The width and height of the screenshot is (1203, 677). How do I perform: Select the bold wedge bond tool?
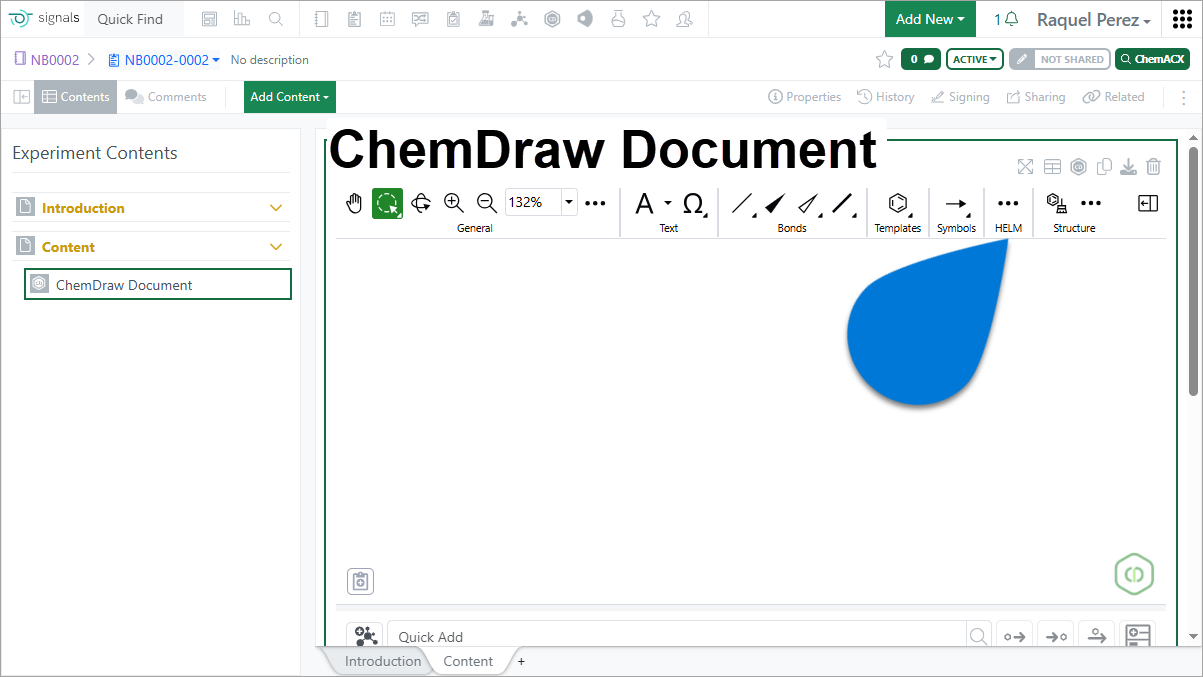(775, 204)
